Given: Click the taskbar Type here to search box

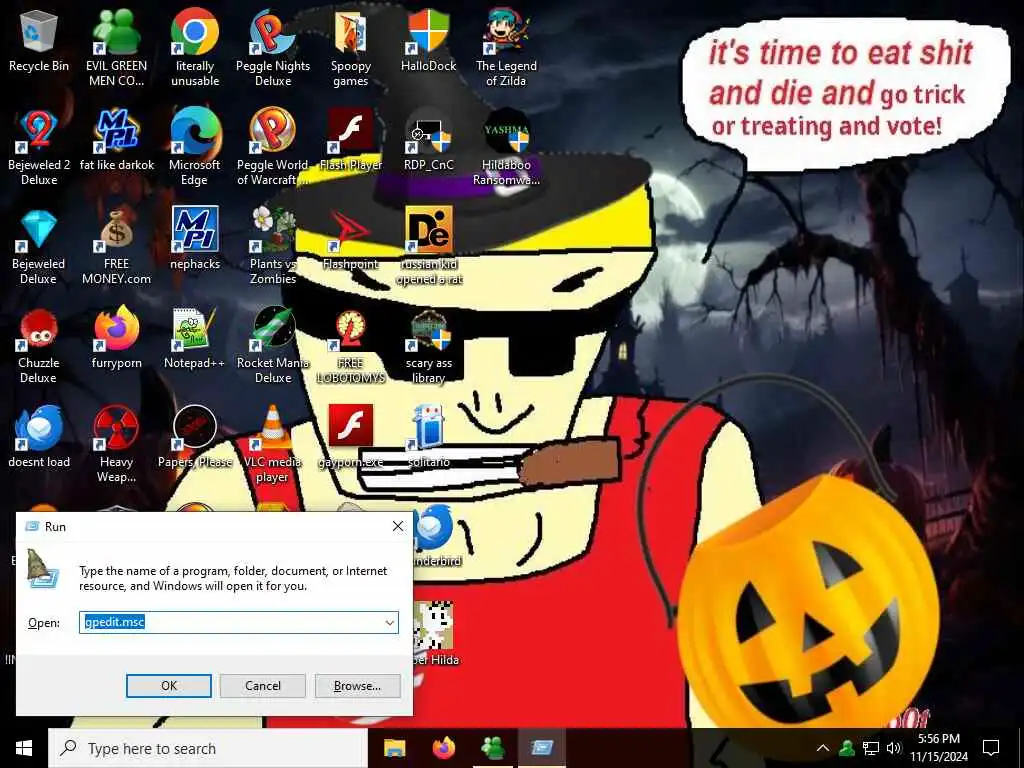Looking at the screenshot, I should [208, 748].
